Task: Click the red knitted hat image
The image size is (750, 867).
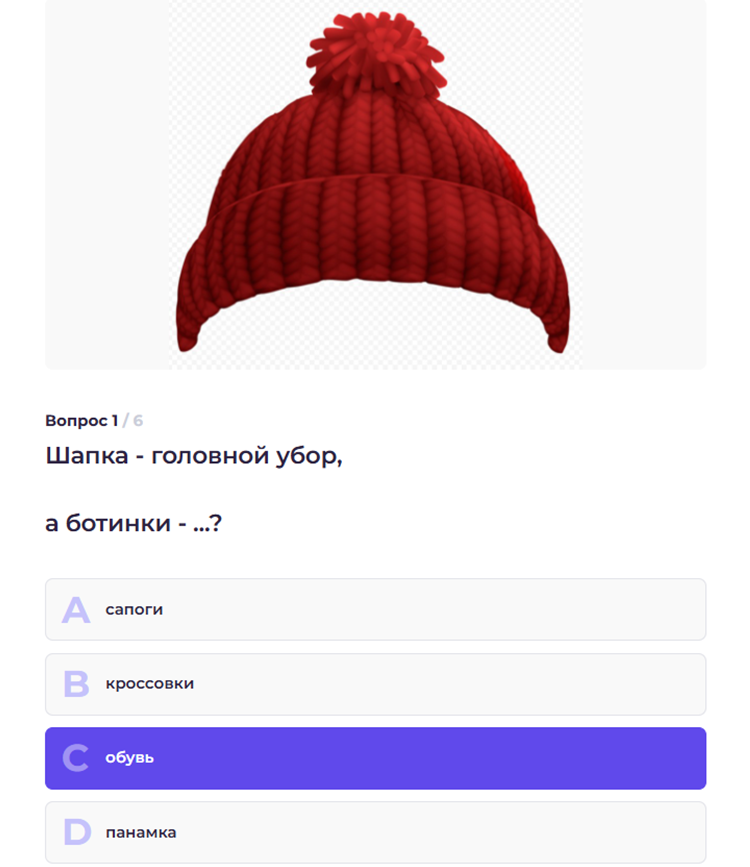Action: click(373, 182)
